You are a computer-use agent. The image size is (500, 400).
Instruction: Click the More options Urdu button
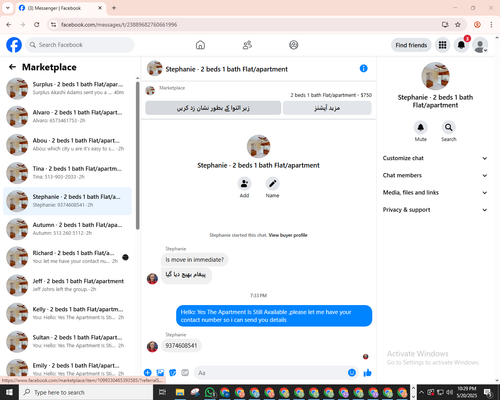coord(327,108)
